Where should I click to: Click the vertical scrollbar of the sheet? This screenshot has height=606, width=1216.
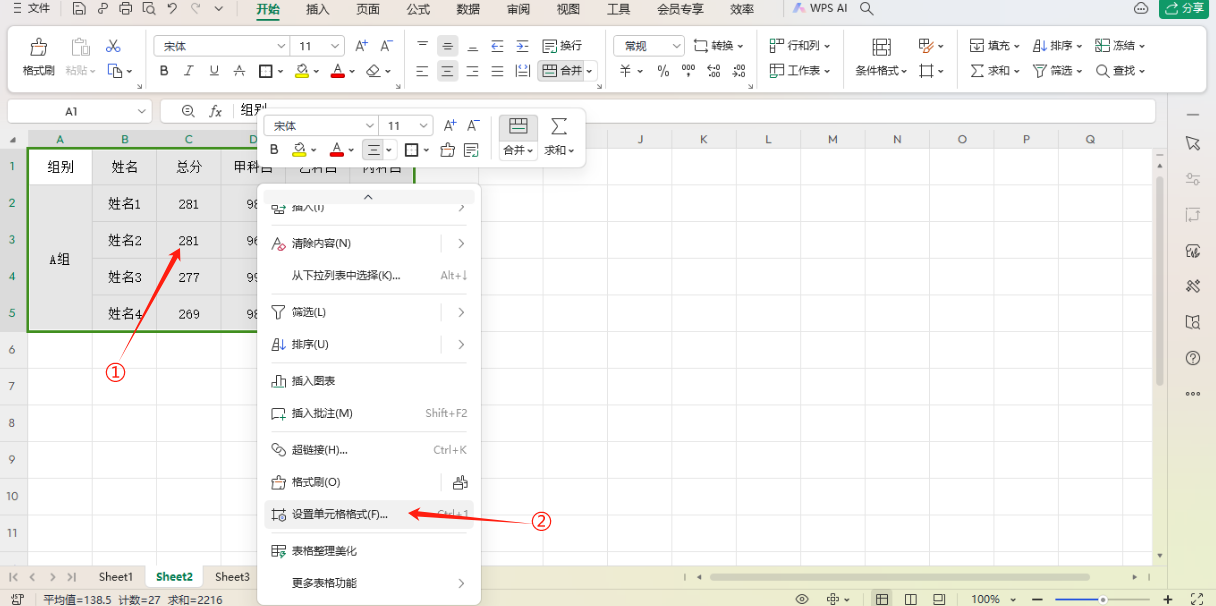(1159, 280)
